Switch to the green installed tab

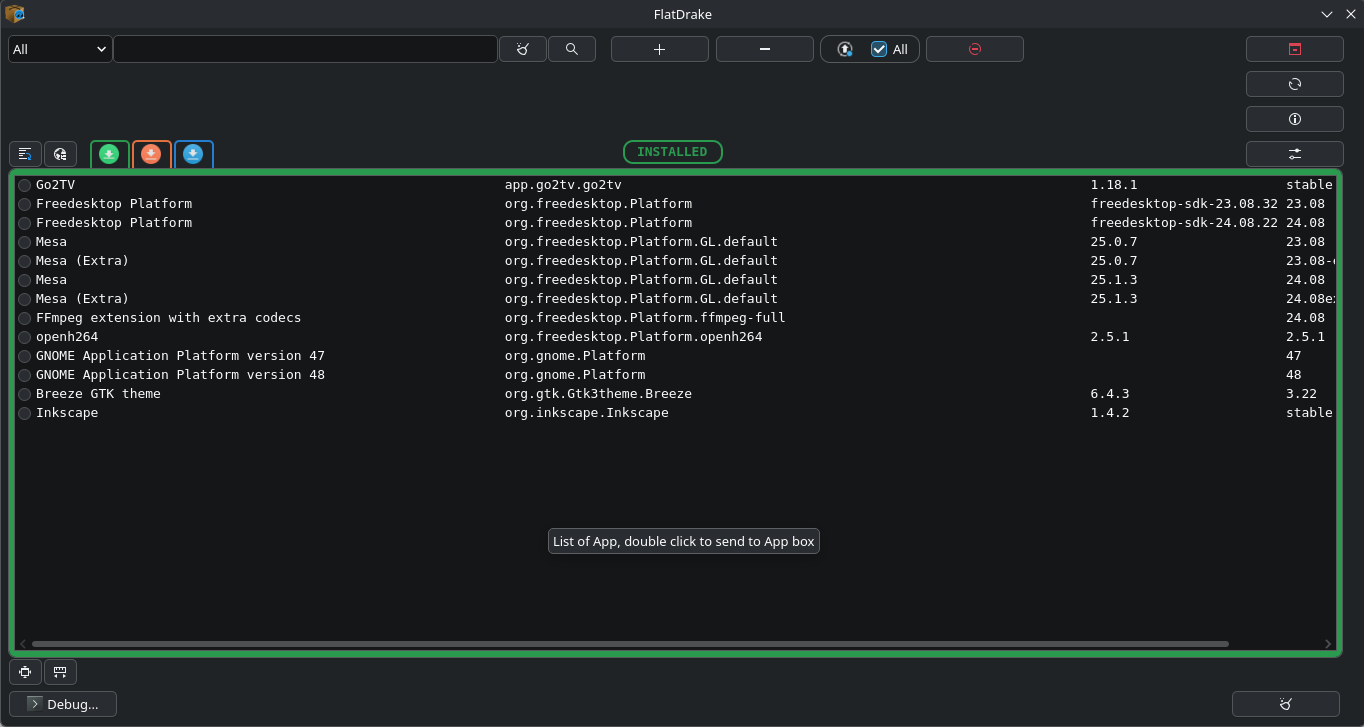click(x=110, y=154)
